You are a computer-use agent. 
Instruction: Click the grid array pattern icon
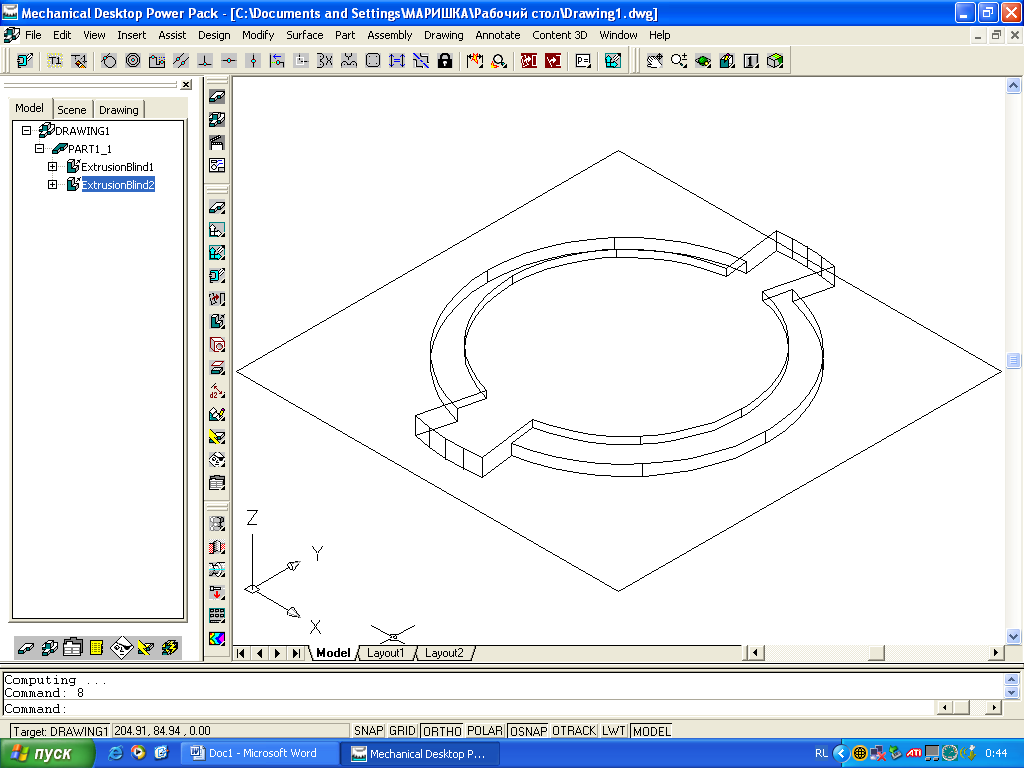tap(217, 615)
